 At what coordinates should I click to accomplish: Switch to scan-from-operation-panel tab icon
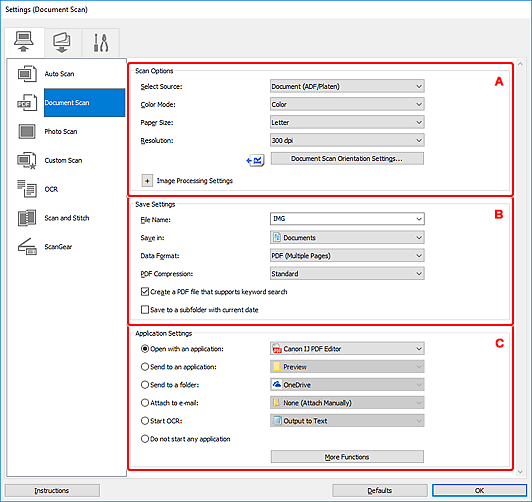(62, 43)
